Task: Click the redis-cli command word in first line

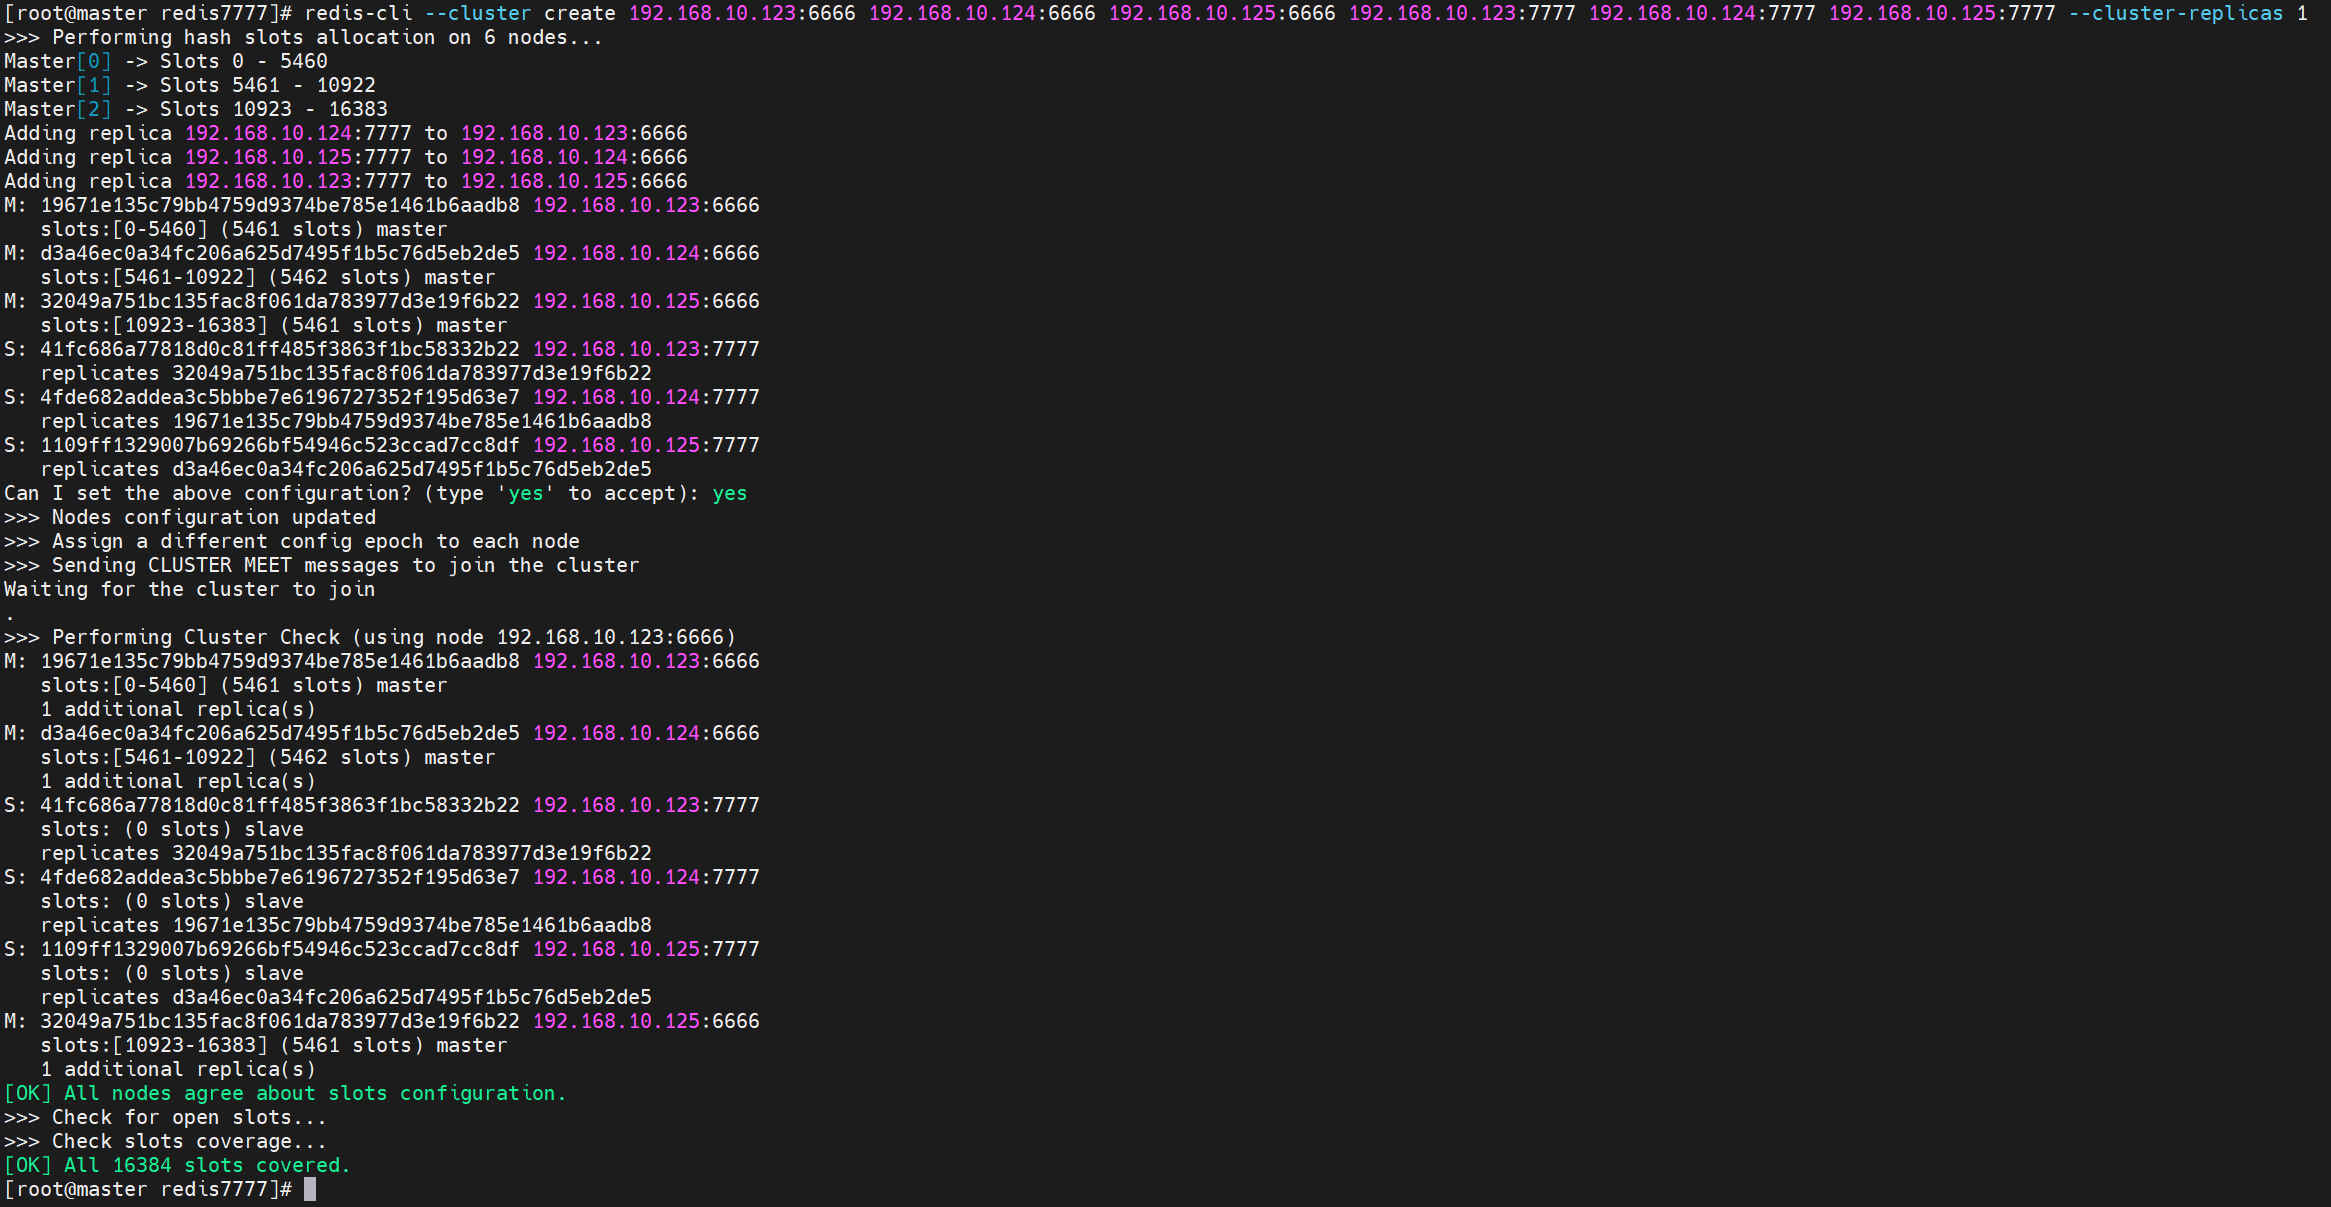Action: tap(358, 13)
